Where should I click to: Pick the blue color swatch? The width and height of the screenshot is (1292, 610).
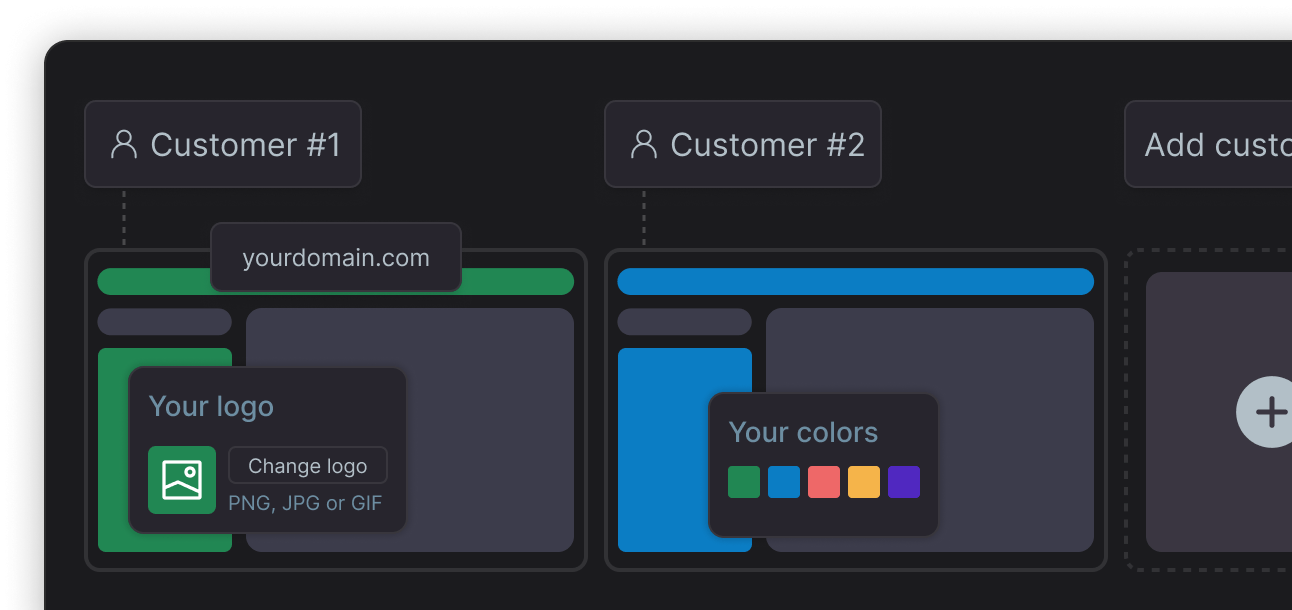(x=784, y=482)
